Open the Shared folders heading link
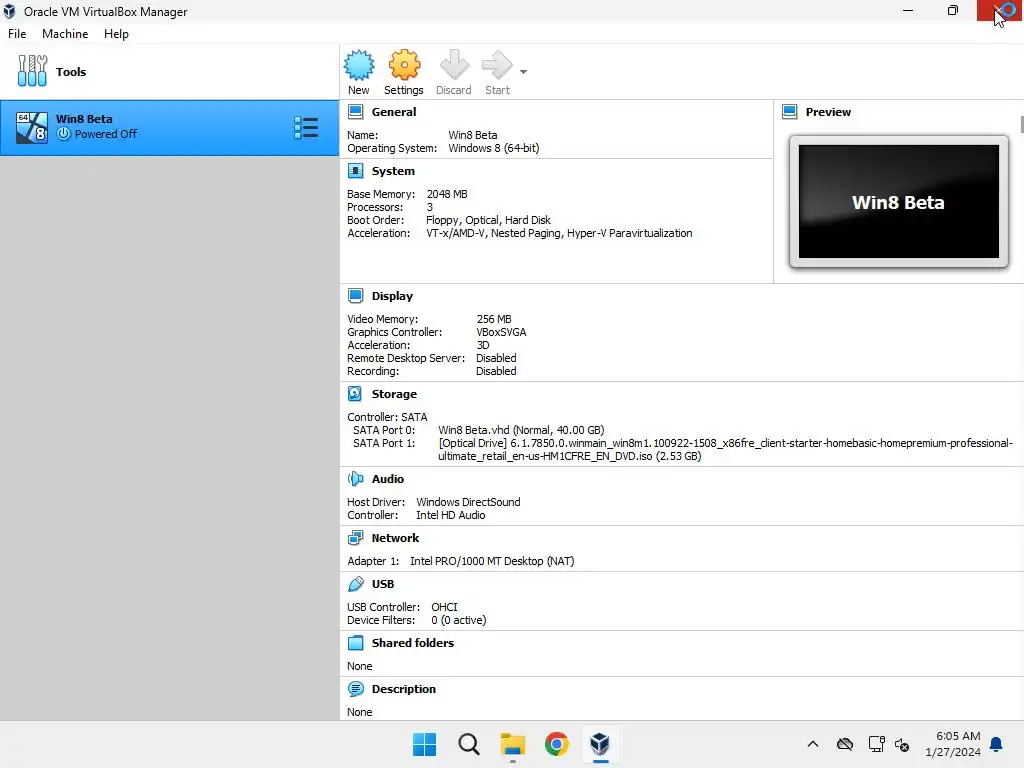 (x=413, y=643)
